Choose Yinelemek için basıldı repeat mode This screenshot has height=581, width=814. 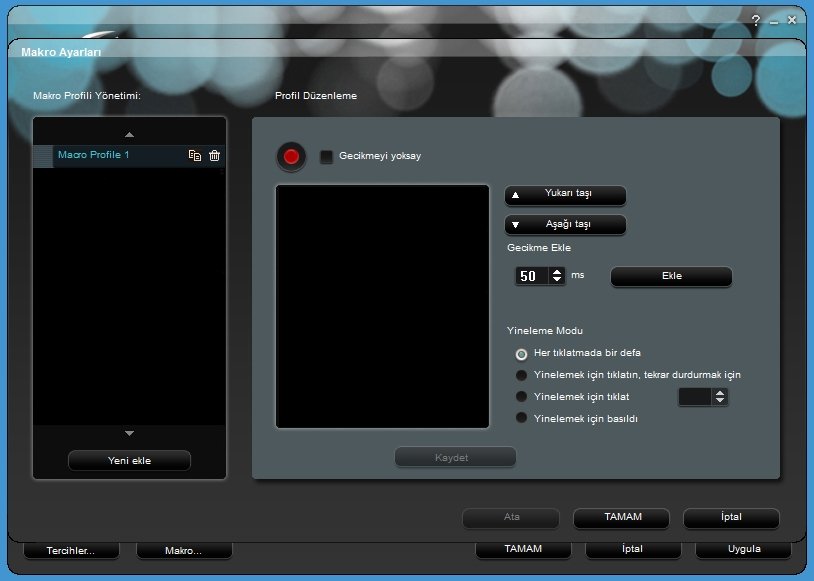pos(521,418)
